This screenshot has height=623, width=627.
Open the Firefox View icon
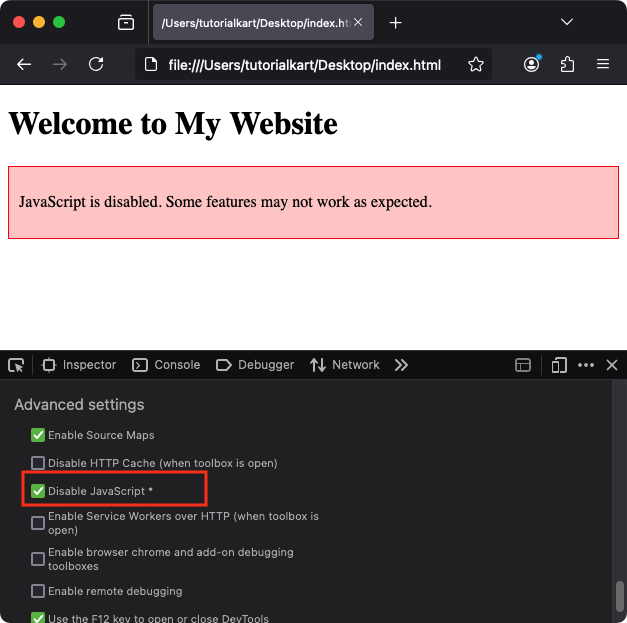tap(125, 22)
